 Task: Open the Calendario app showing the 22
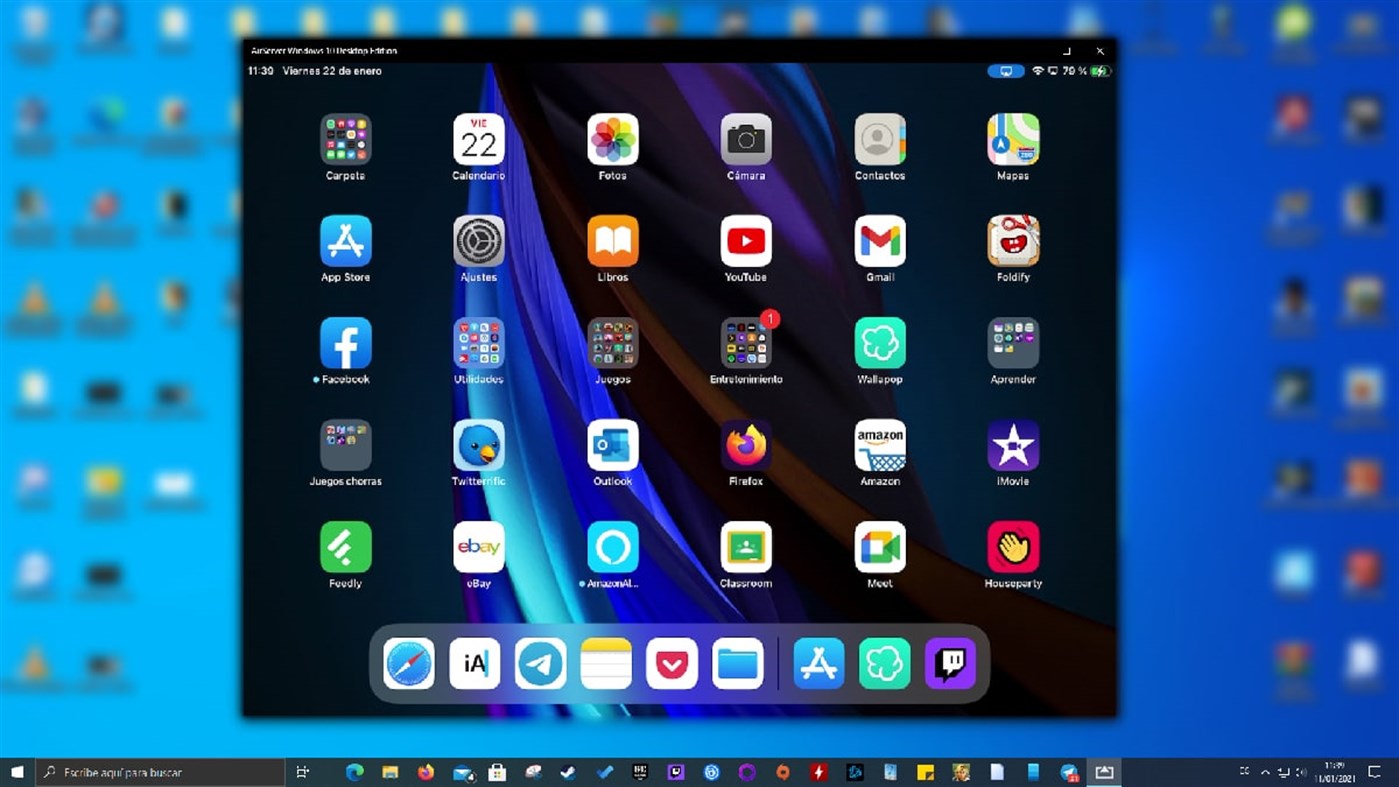point(478,139)
